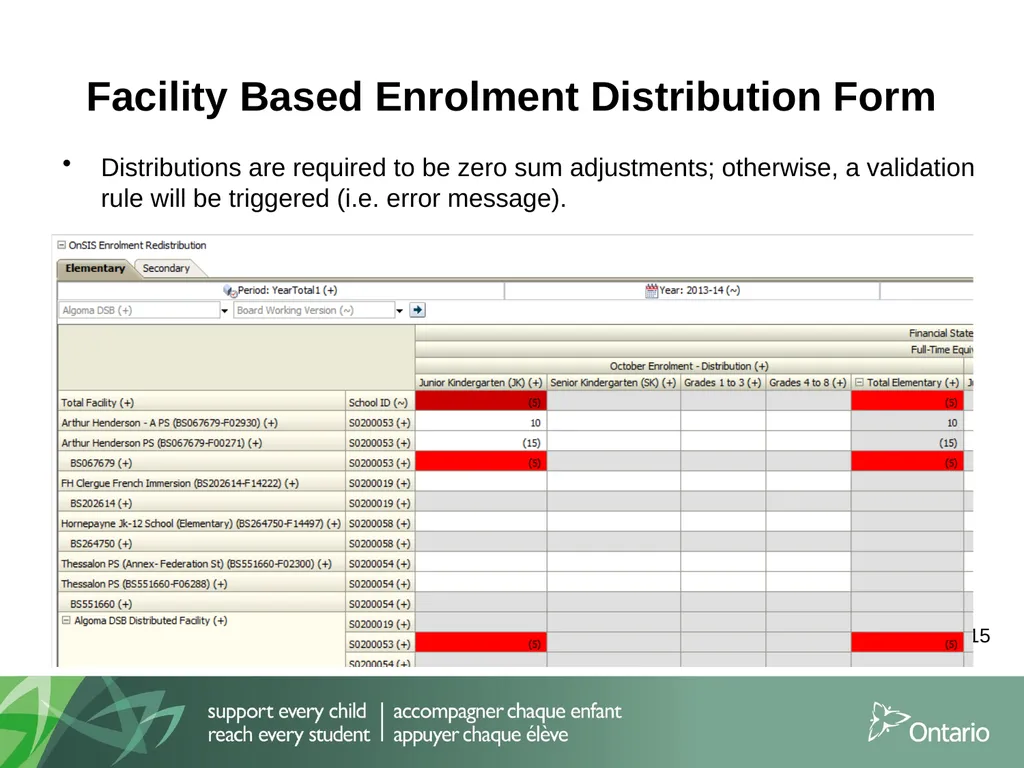Screen dimensions: 1024x768
Task: Open the Board Working Version dropdown arrow
Action: click(400, 311)
